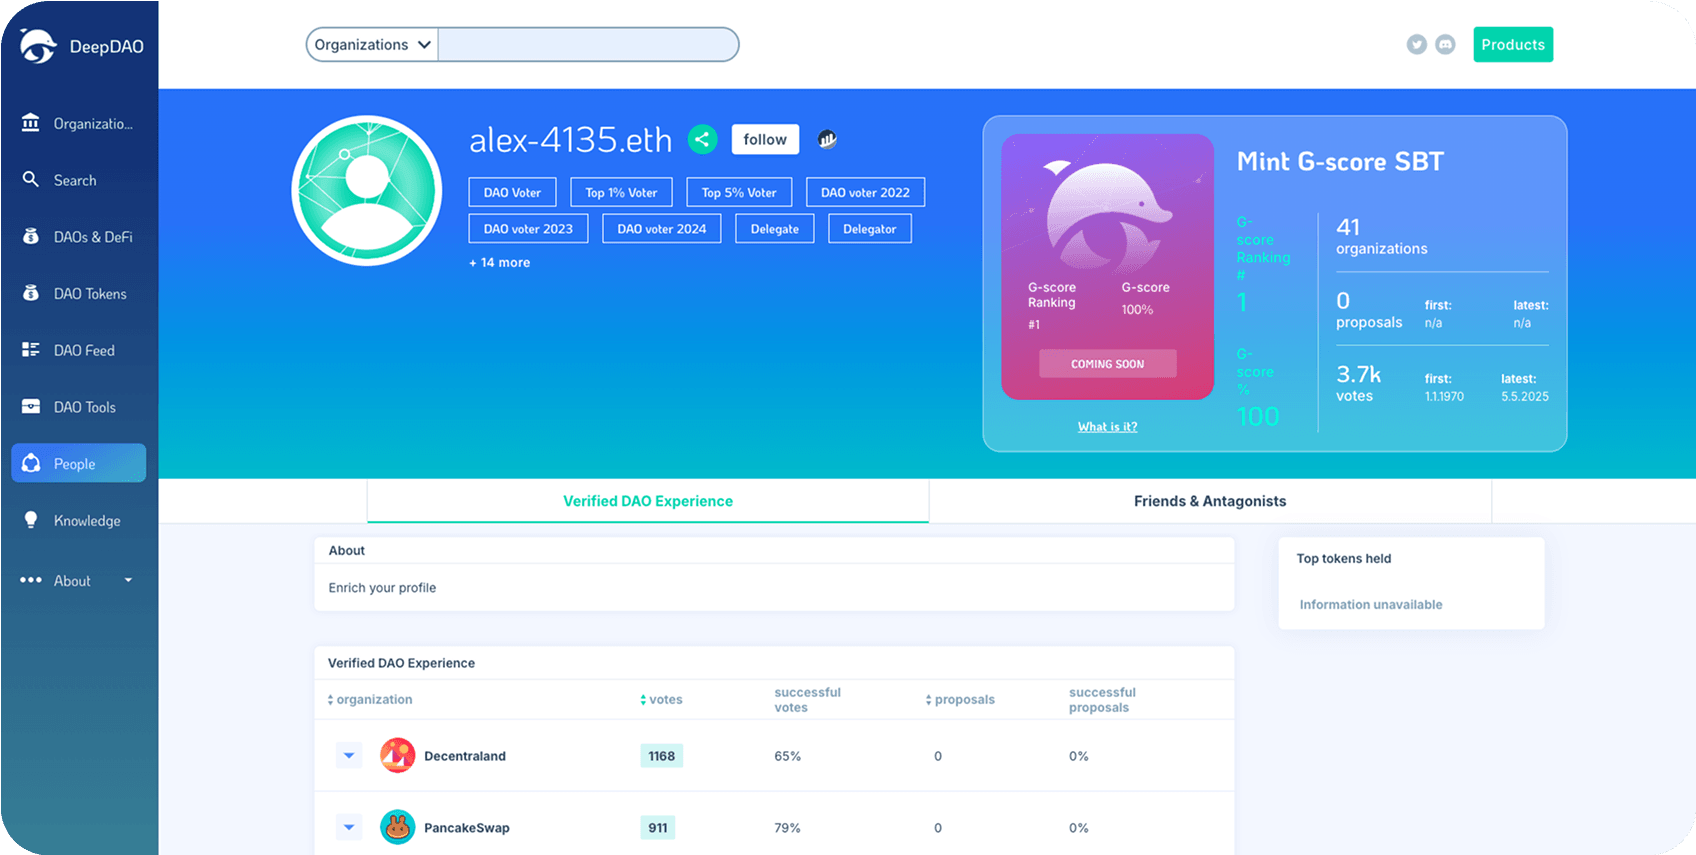1696x855 pixels.
Task: Sort the table by votes column
Action: tap(662, 700)
